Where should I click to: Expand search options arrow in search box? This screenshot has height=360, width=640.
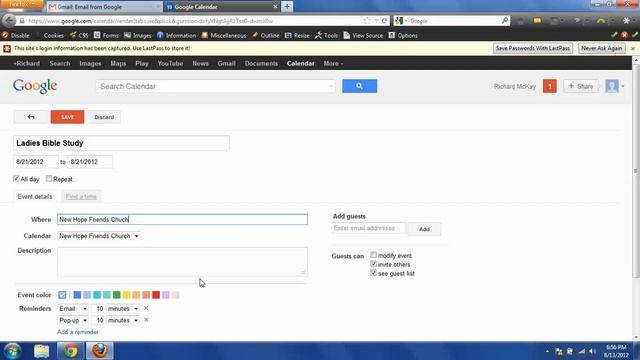[x=331, y=86]
